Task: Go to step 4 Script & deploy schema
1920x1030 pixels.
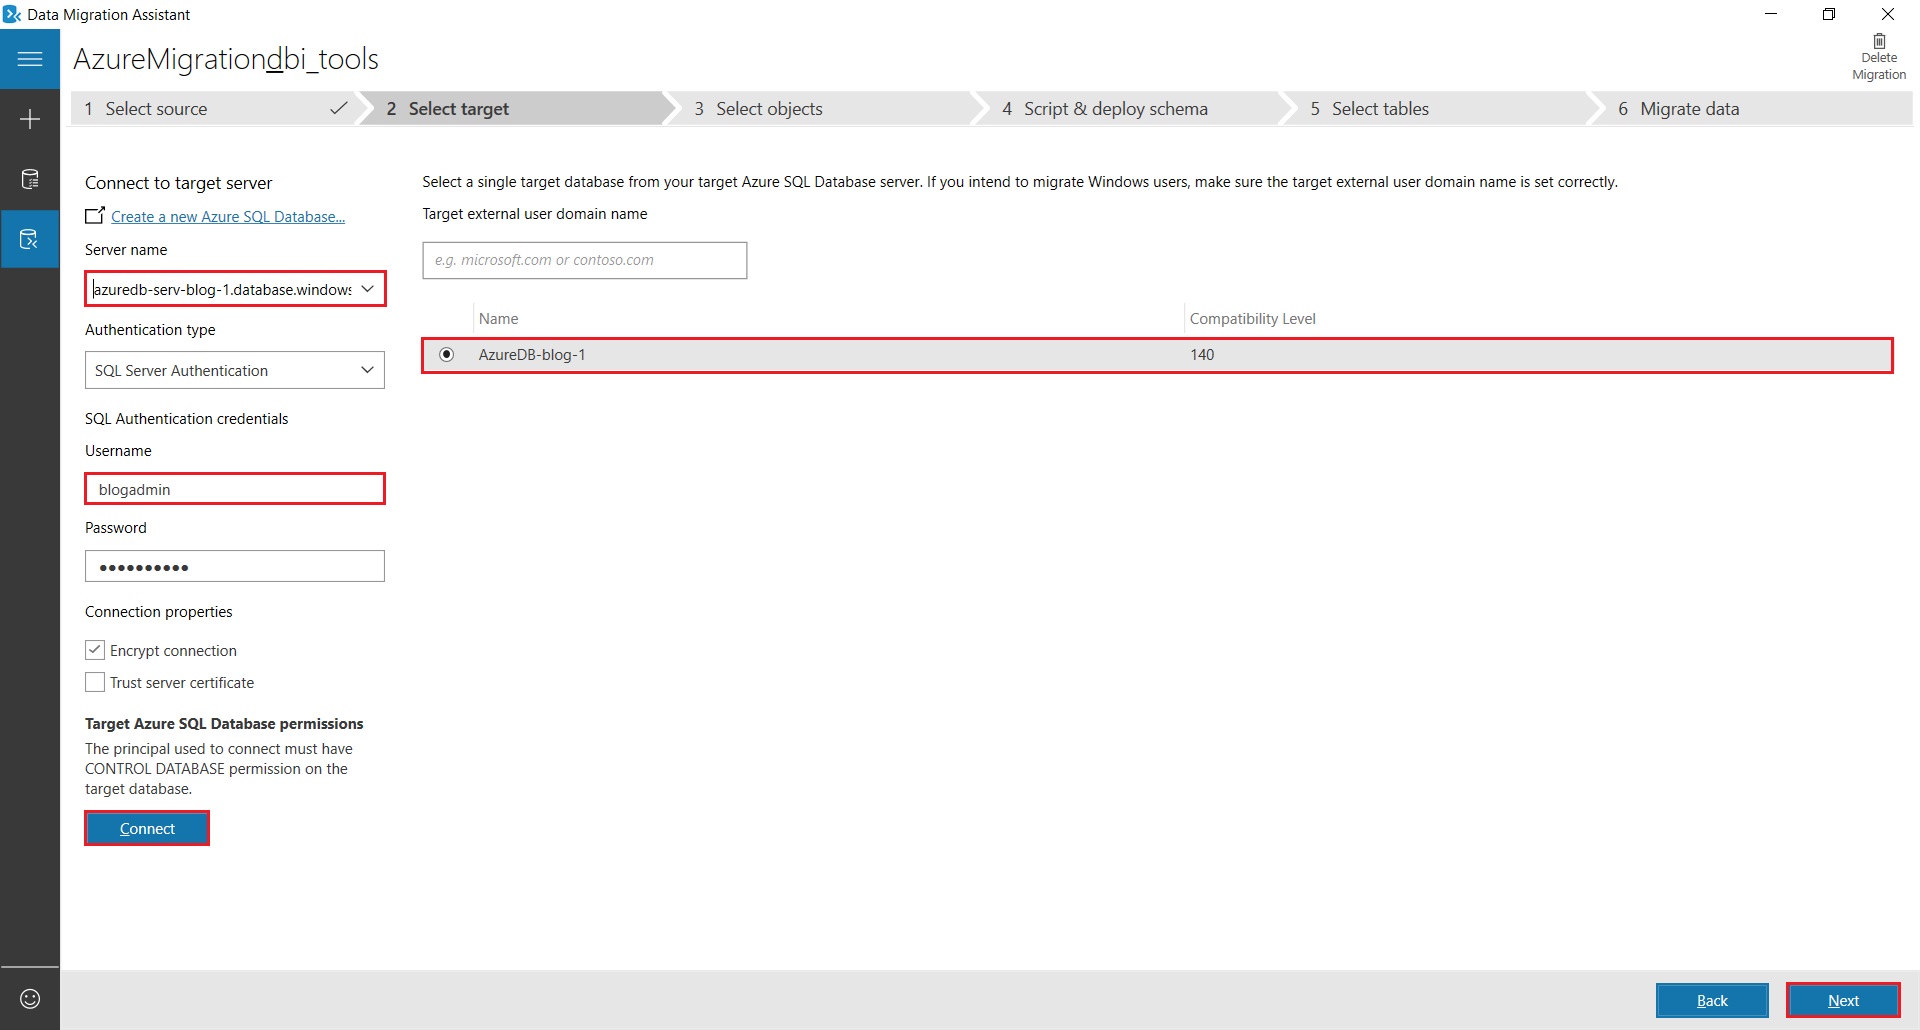Action: (x=1130, y=108)
